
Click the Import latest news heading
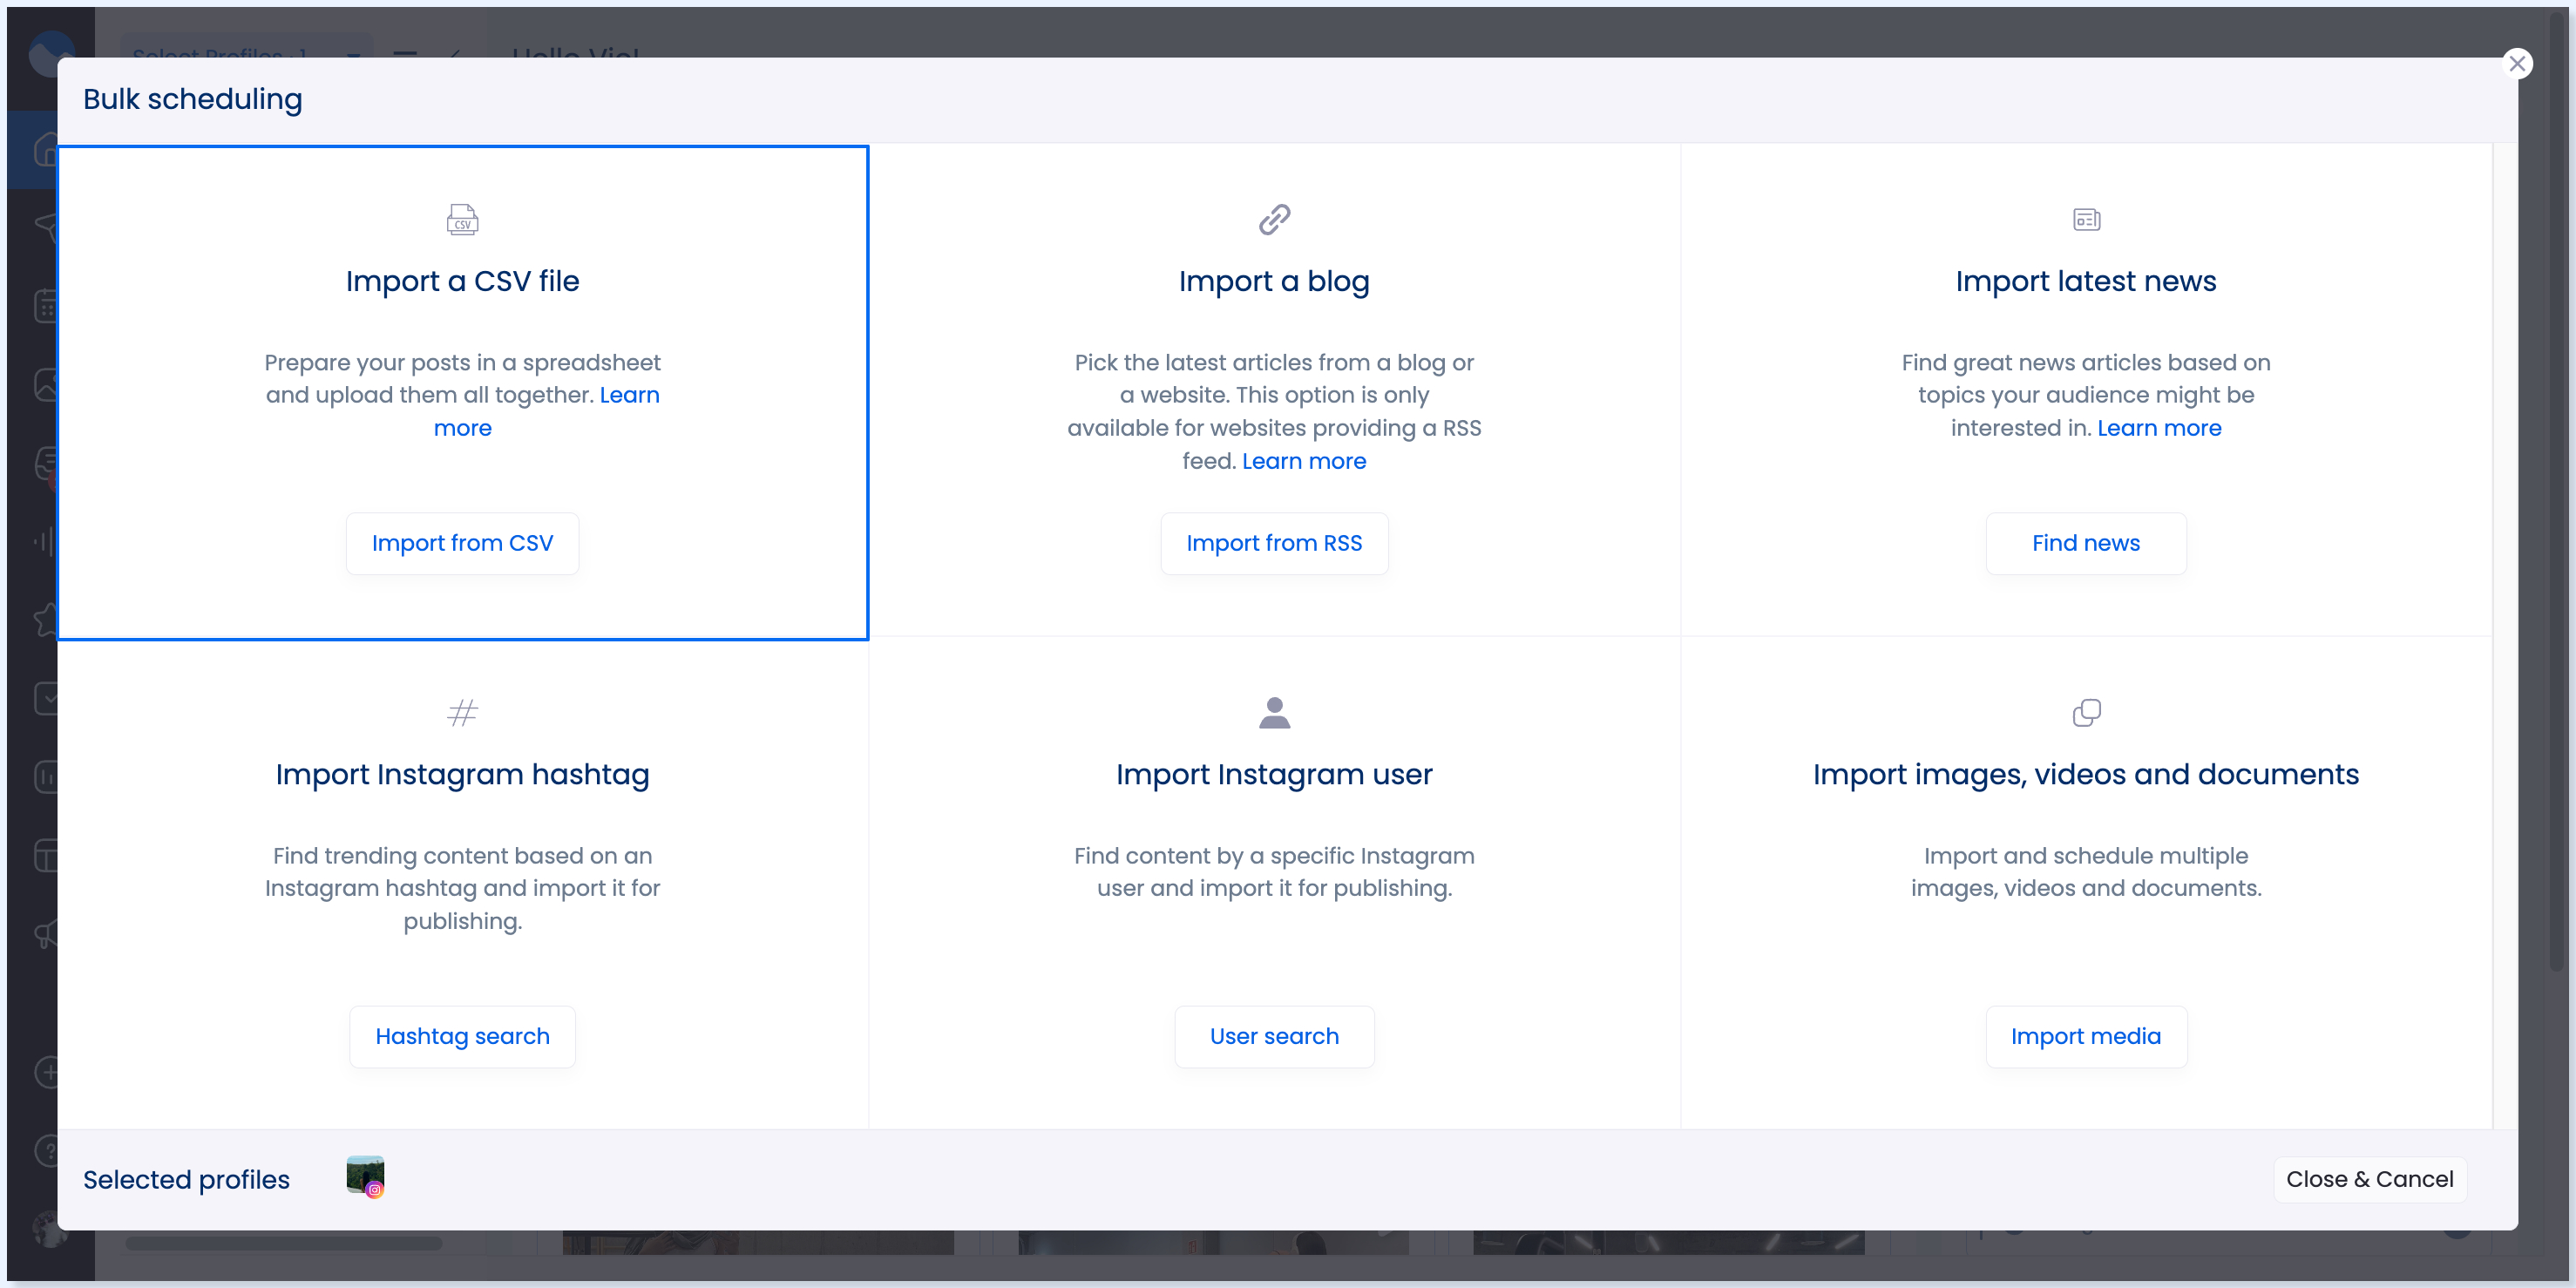click(2086, 282)
